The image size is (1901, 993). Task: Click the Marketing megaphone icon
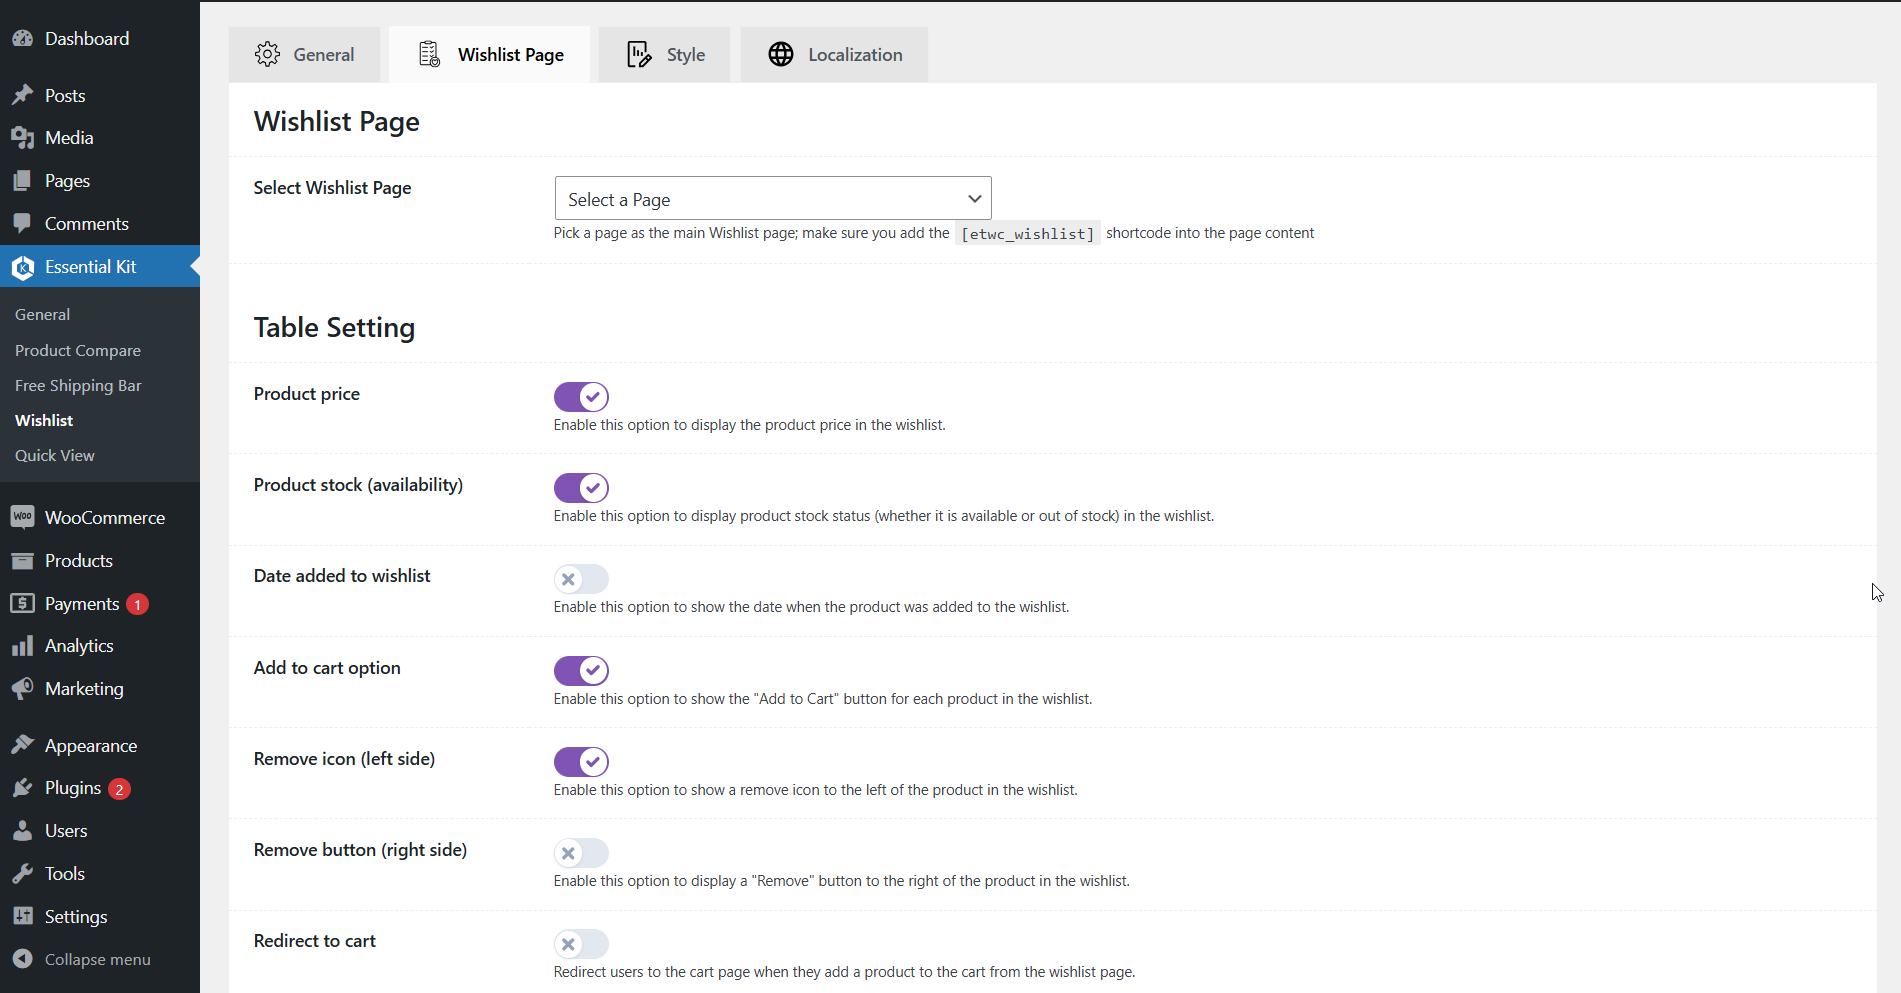[22, 689]
